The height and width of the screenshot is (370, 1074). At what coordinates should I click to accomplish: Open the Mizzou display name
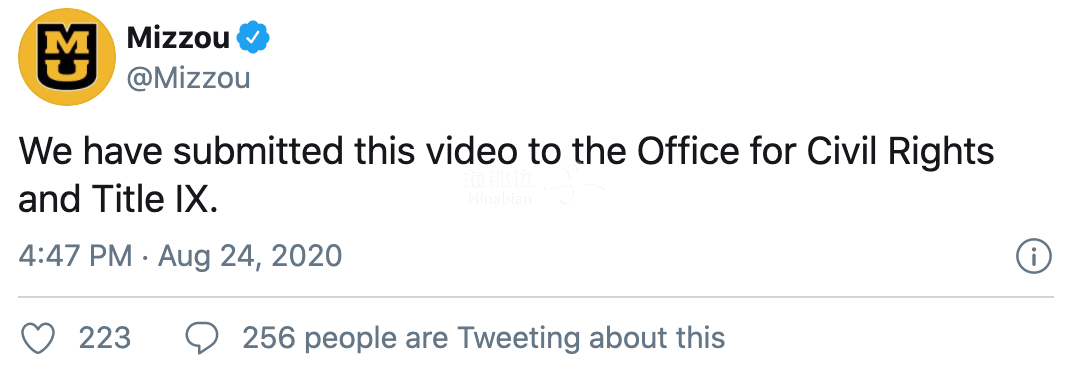[x=178, y=38]
